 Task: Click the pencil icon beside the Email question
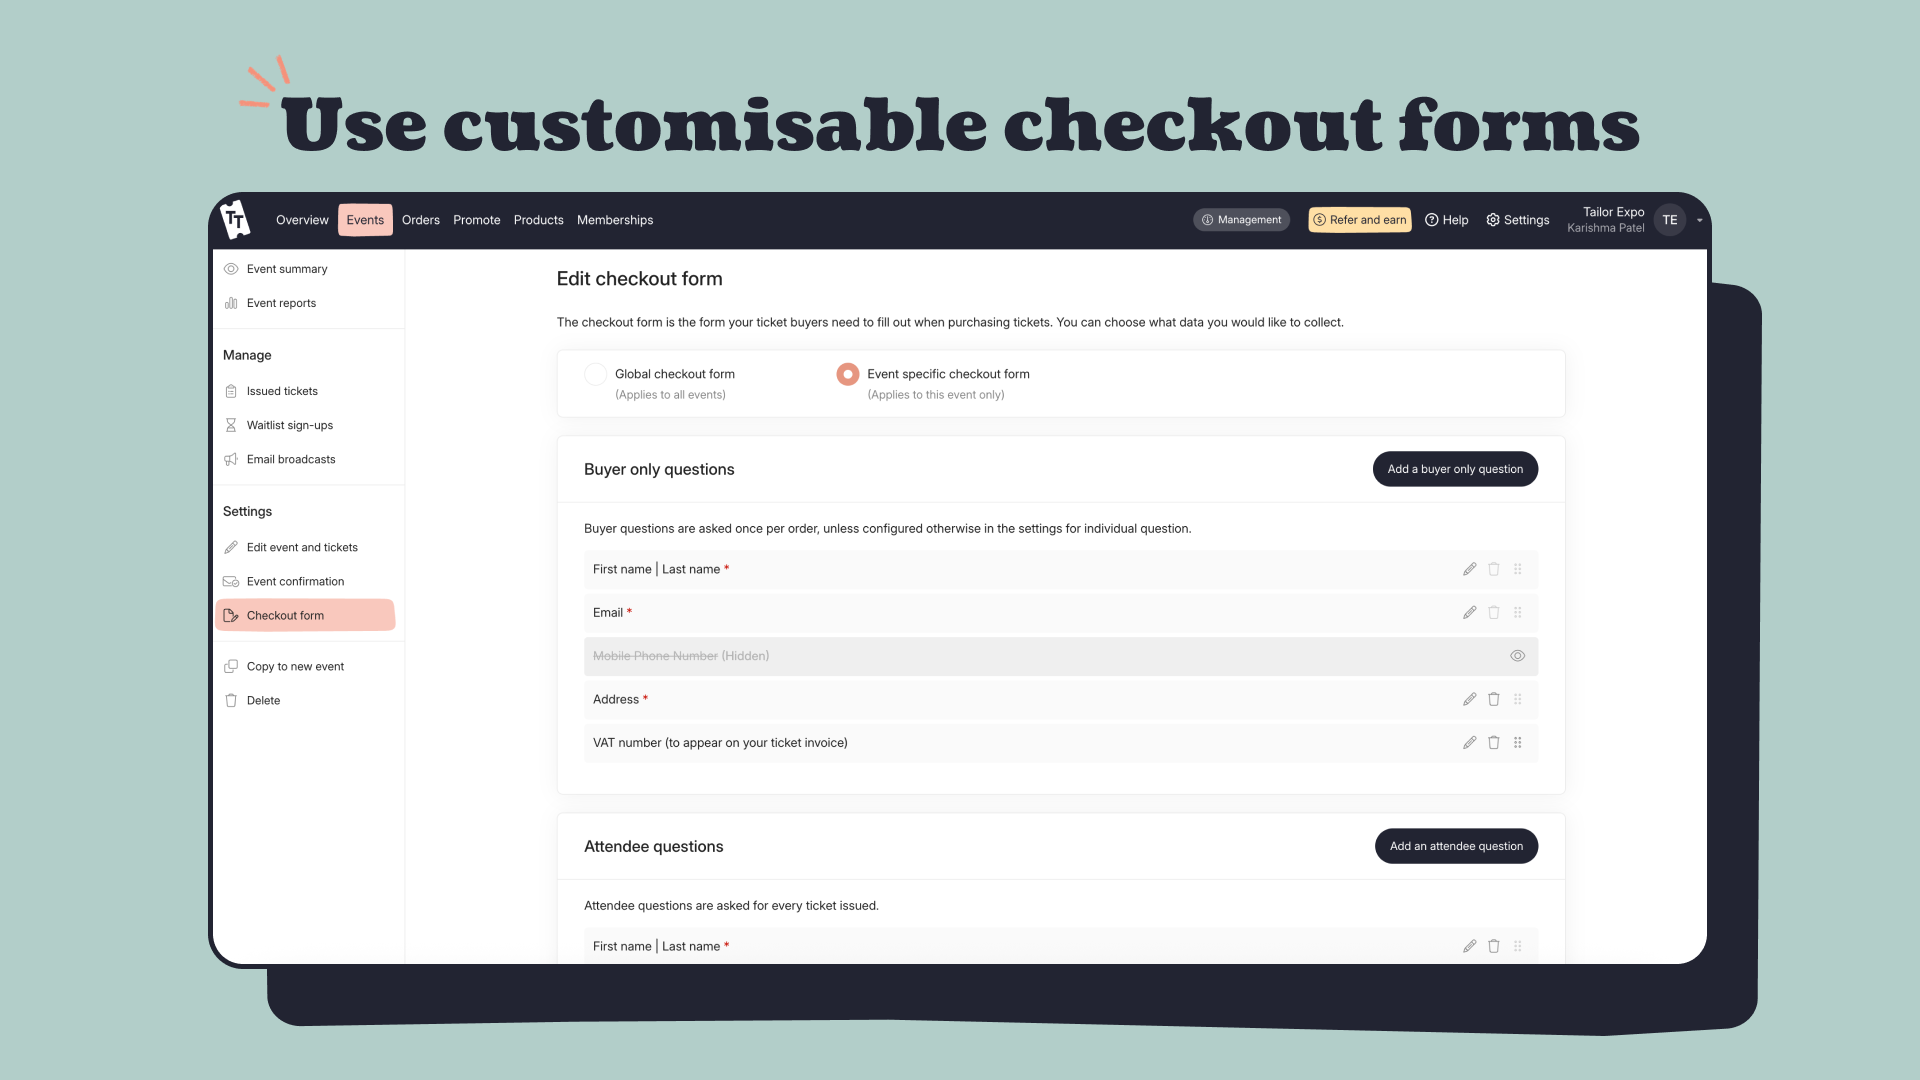click(1469, 612)
